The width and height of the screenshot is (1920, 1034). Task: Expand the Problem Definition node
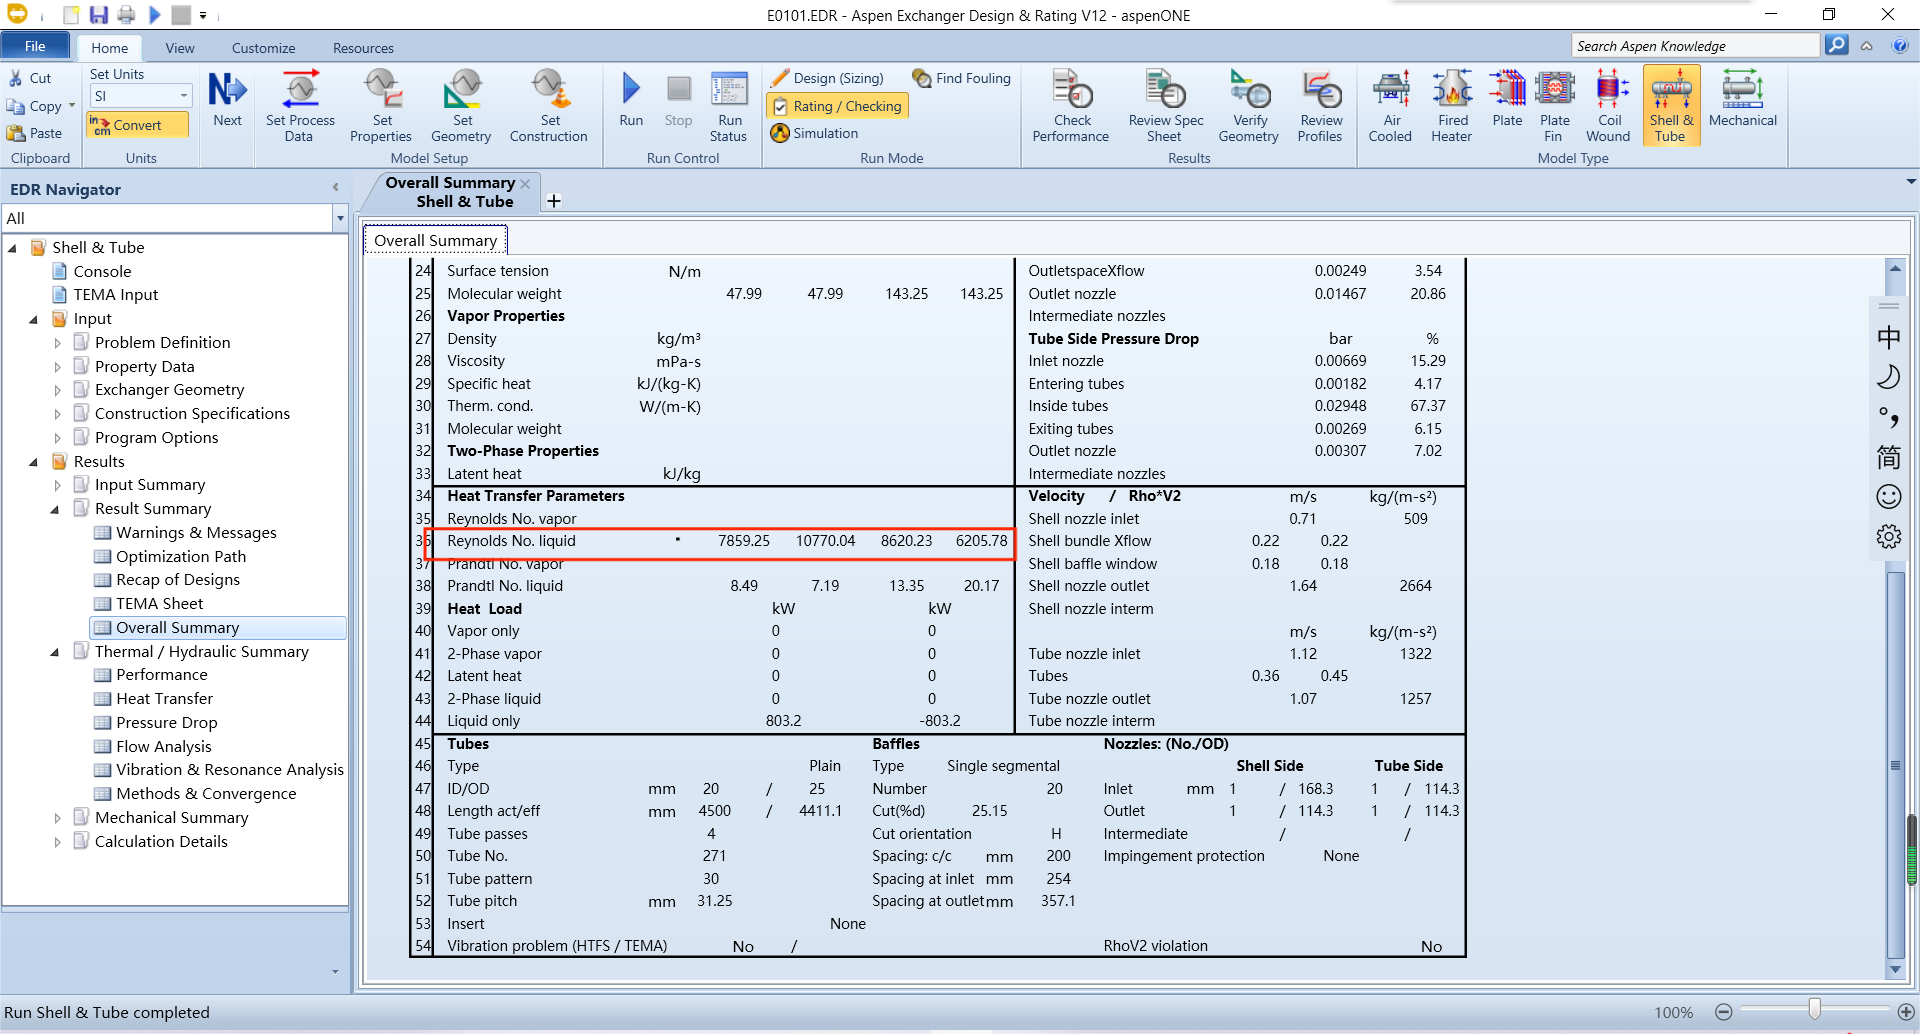[57, 343]
